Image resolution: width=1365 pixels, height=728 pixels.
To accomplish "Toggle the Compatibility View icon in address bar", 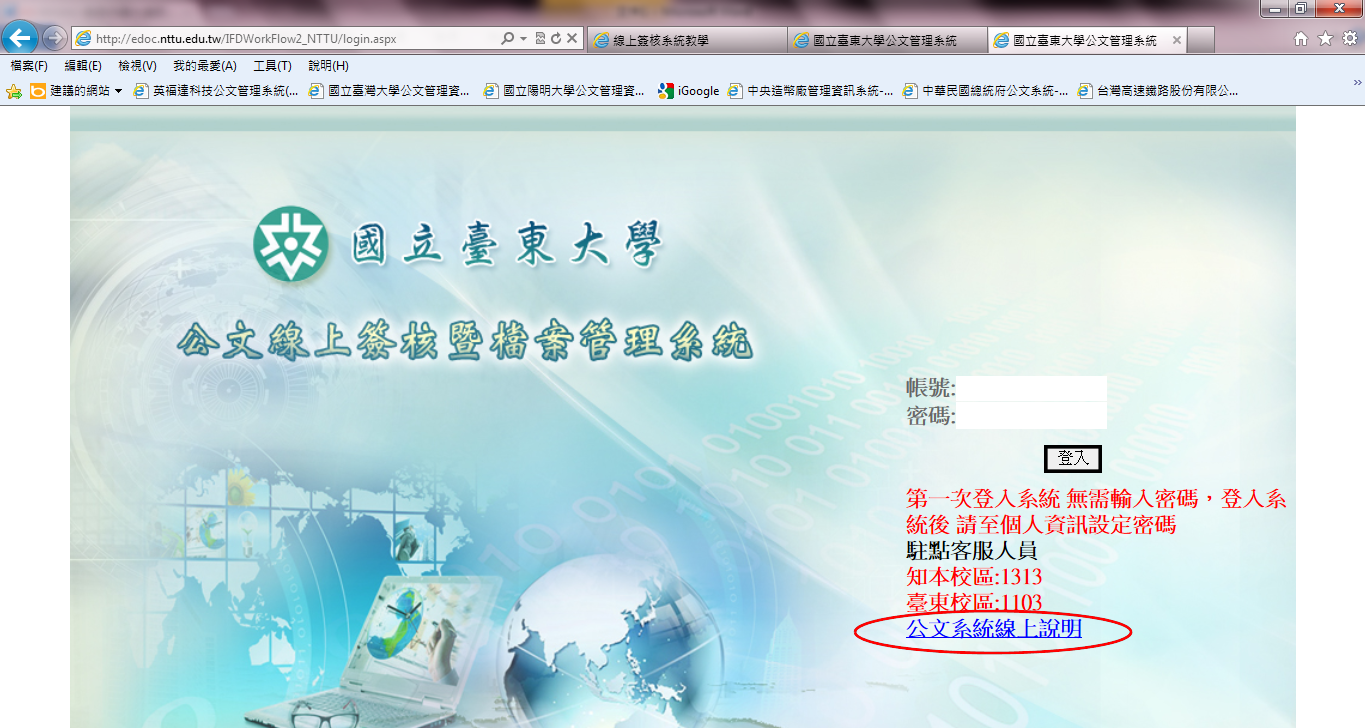I will point(540,39).
